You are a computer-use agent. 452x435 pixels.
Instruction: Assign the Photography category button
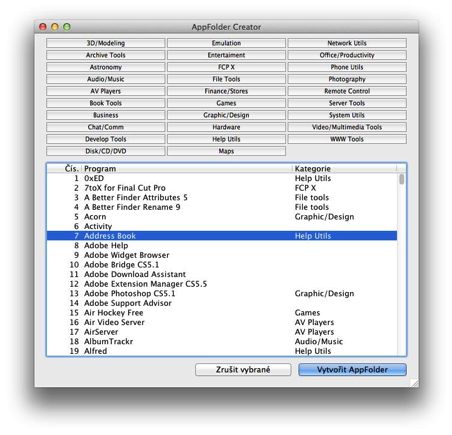[x=347, y=79]
